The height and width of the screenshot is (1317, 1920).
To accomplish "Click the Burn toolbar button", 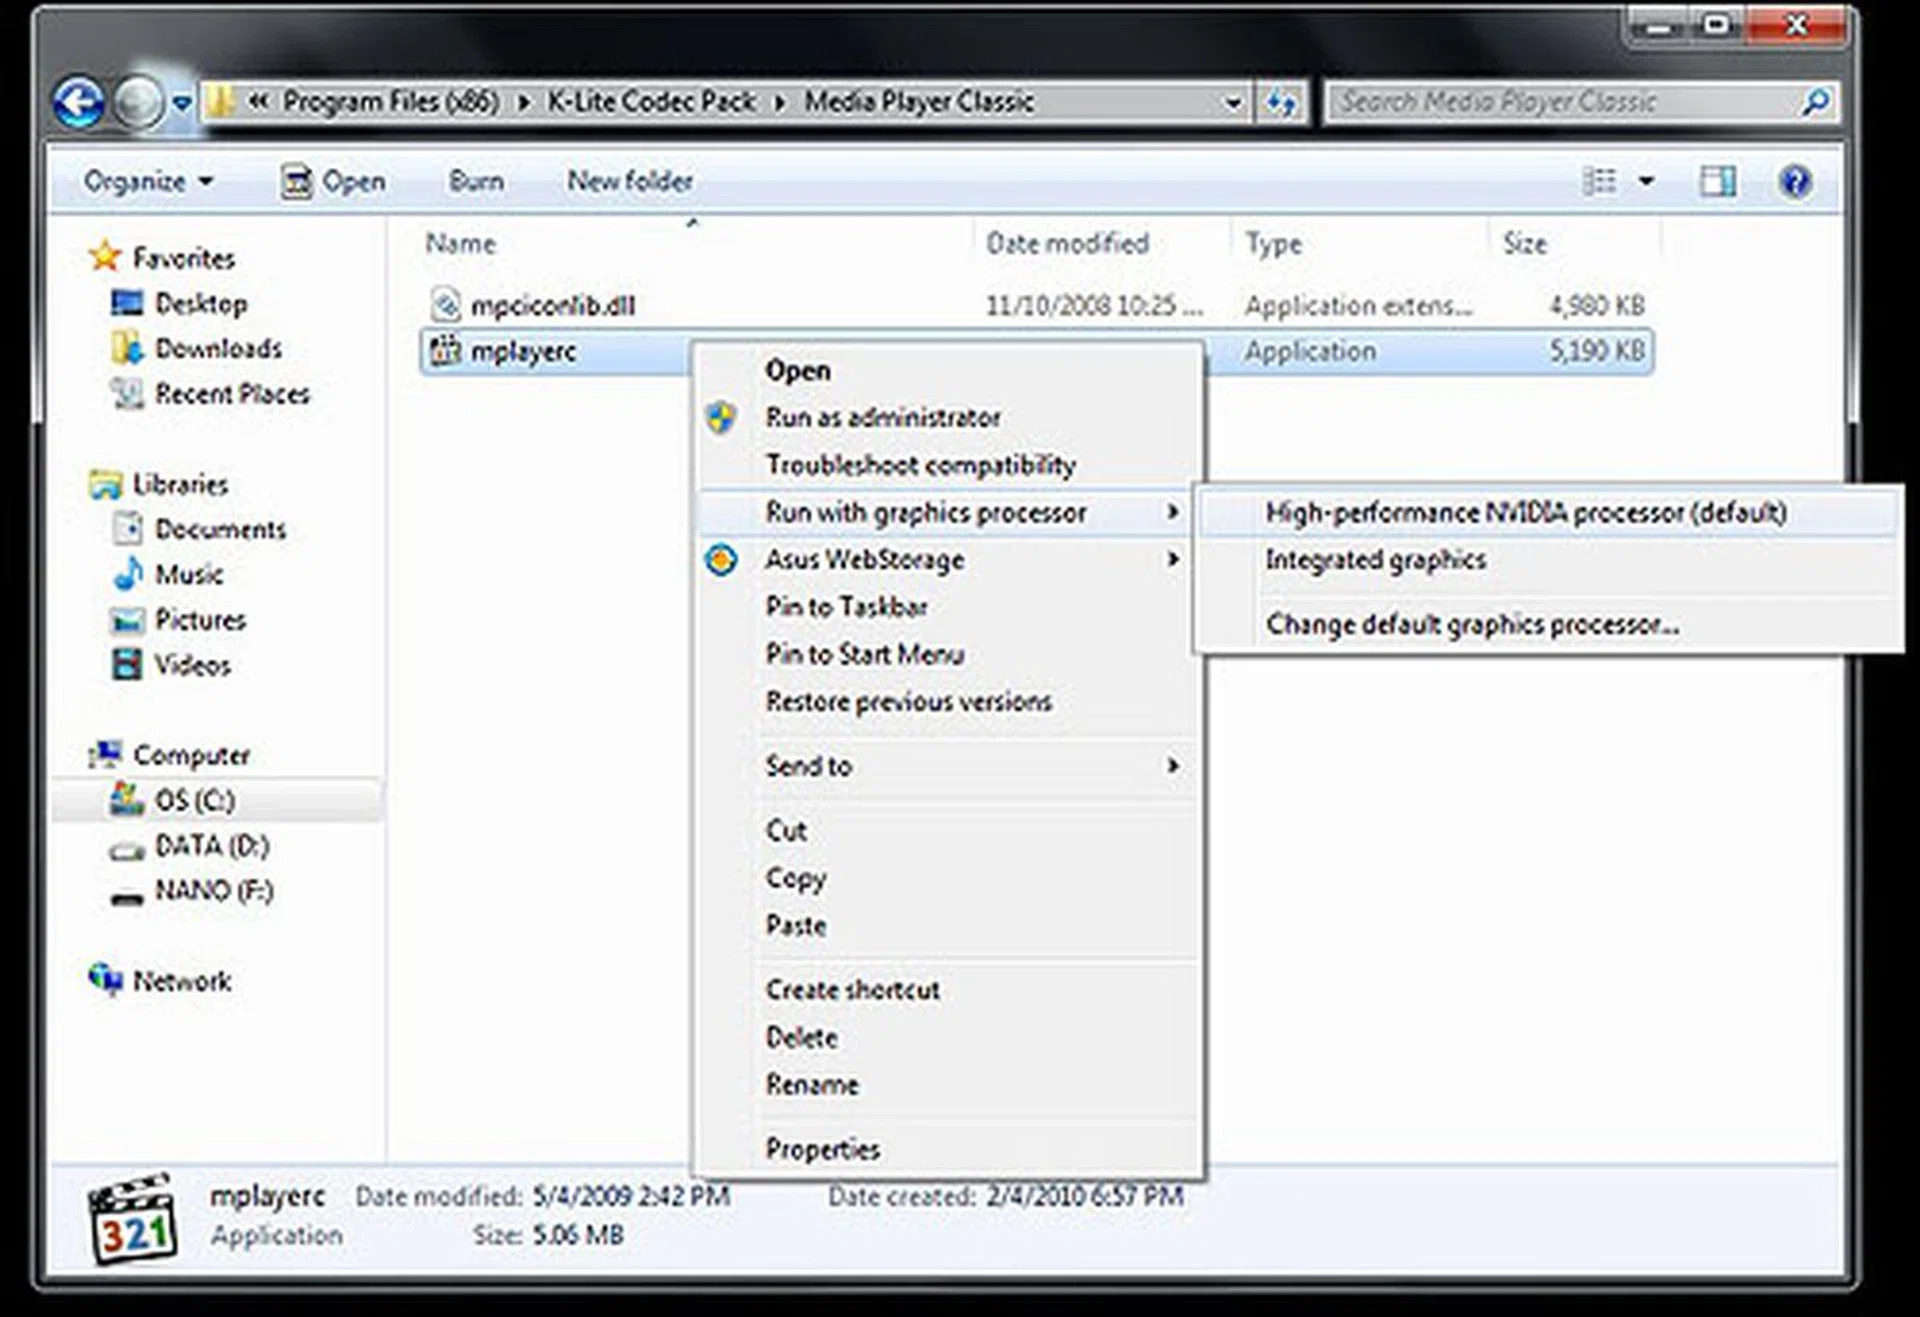I will (476, 181).
